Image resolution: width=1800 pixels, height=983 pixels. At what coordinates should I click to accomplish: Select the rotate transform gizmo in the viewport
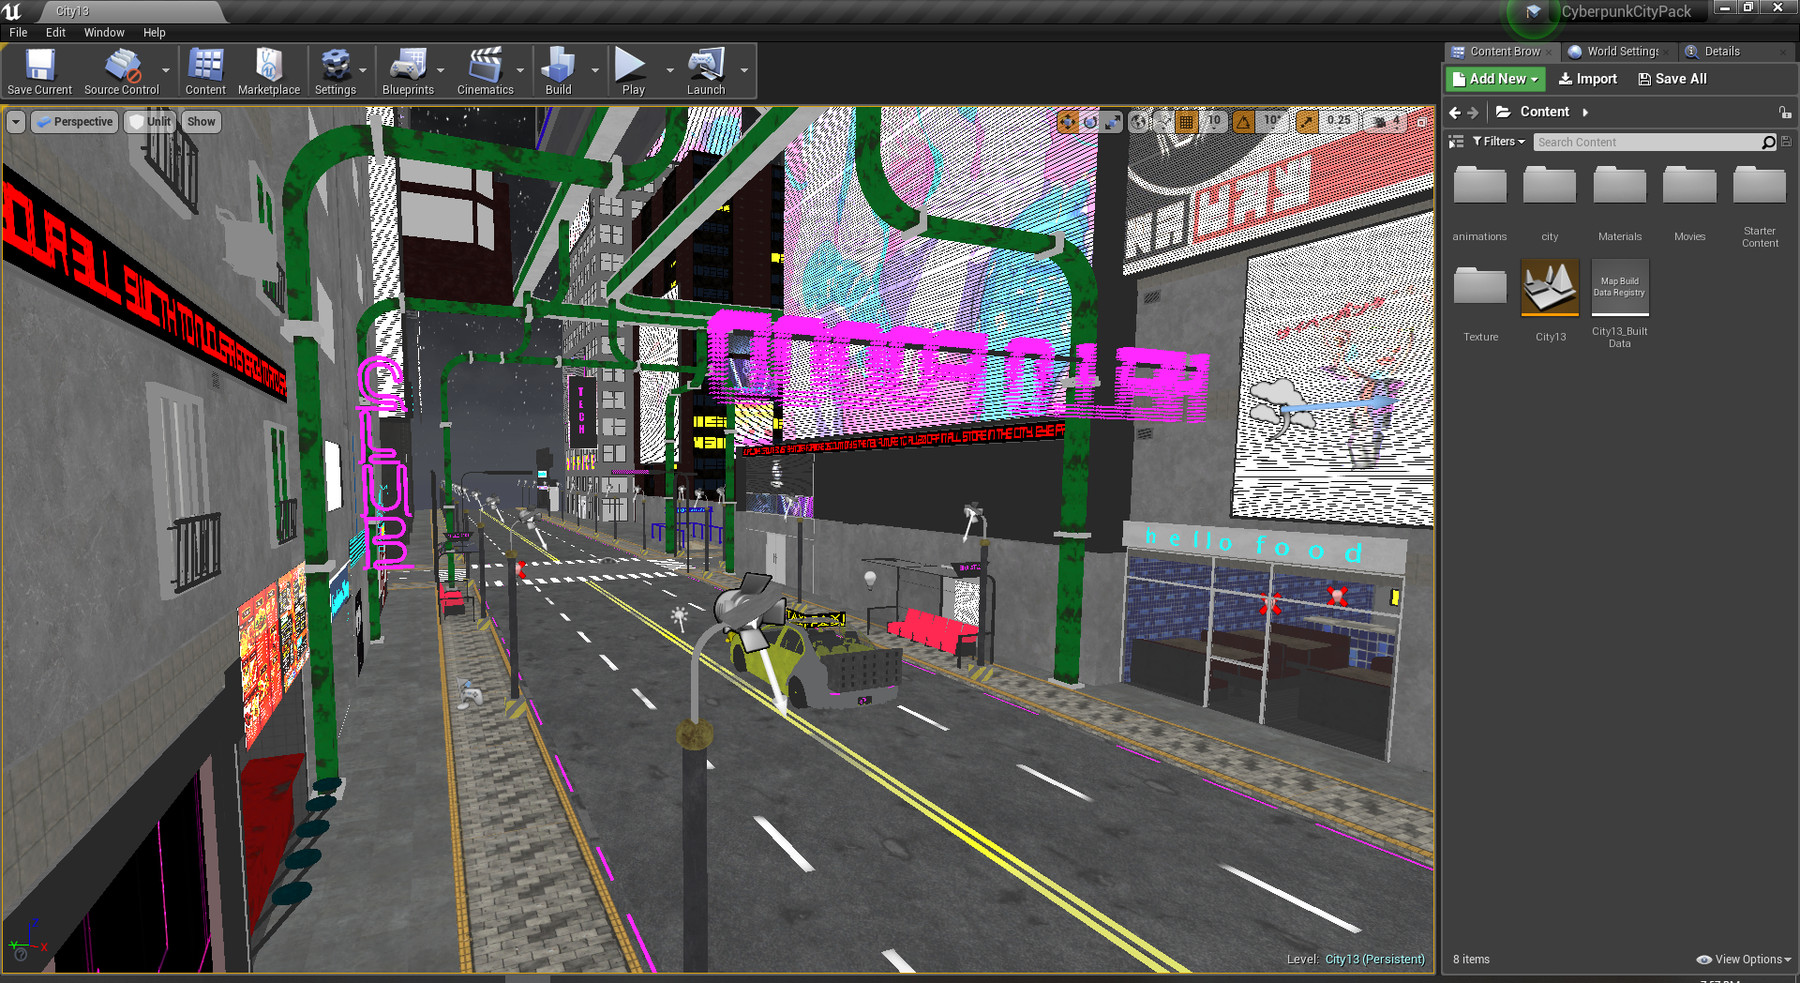click(1090, 122)
